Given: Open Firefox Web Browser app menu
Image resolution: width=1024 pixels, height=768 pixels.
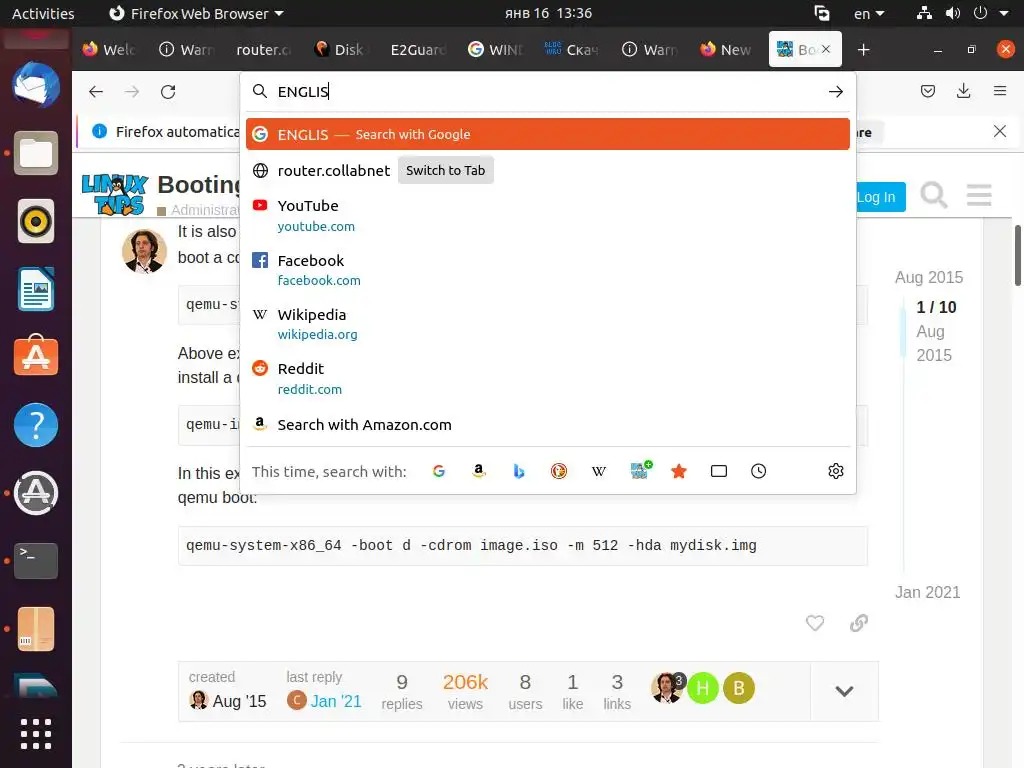Looking at the screenshot, I should pos(196,13).
